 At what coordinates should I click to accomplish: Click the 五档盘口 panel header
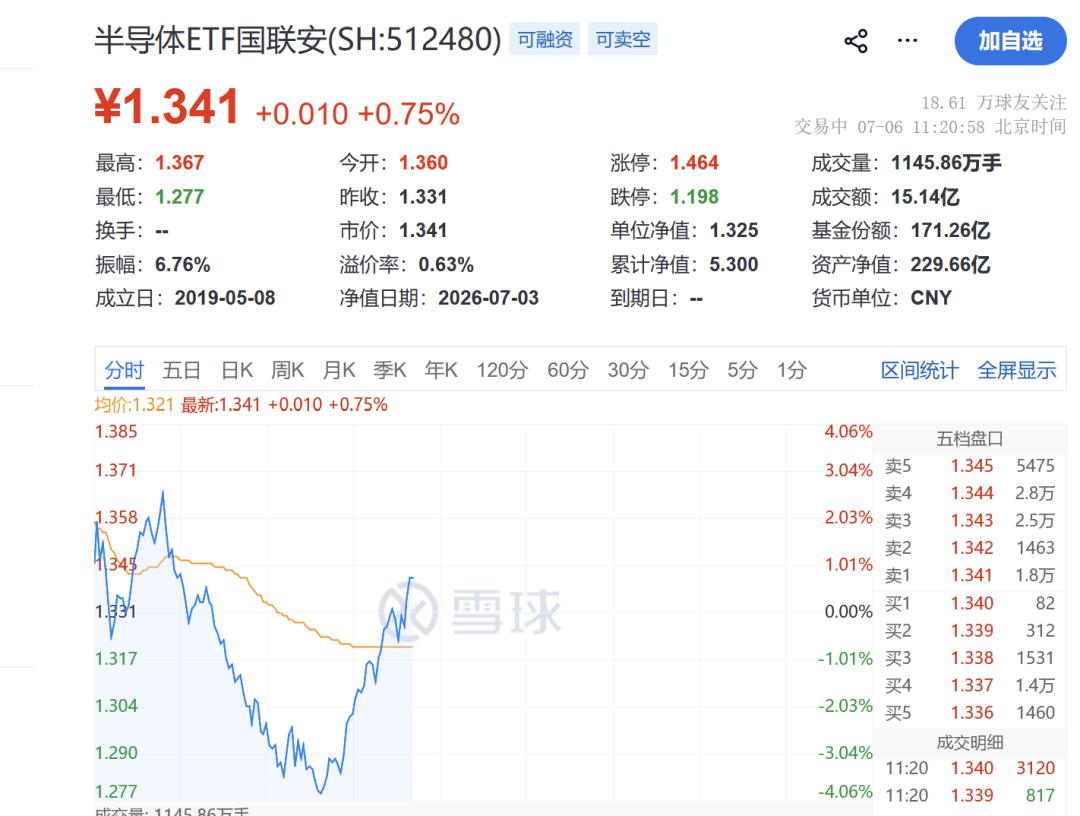coord(970,439)
